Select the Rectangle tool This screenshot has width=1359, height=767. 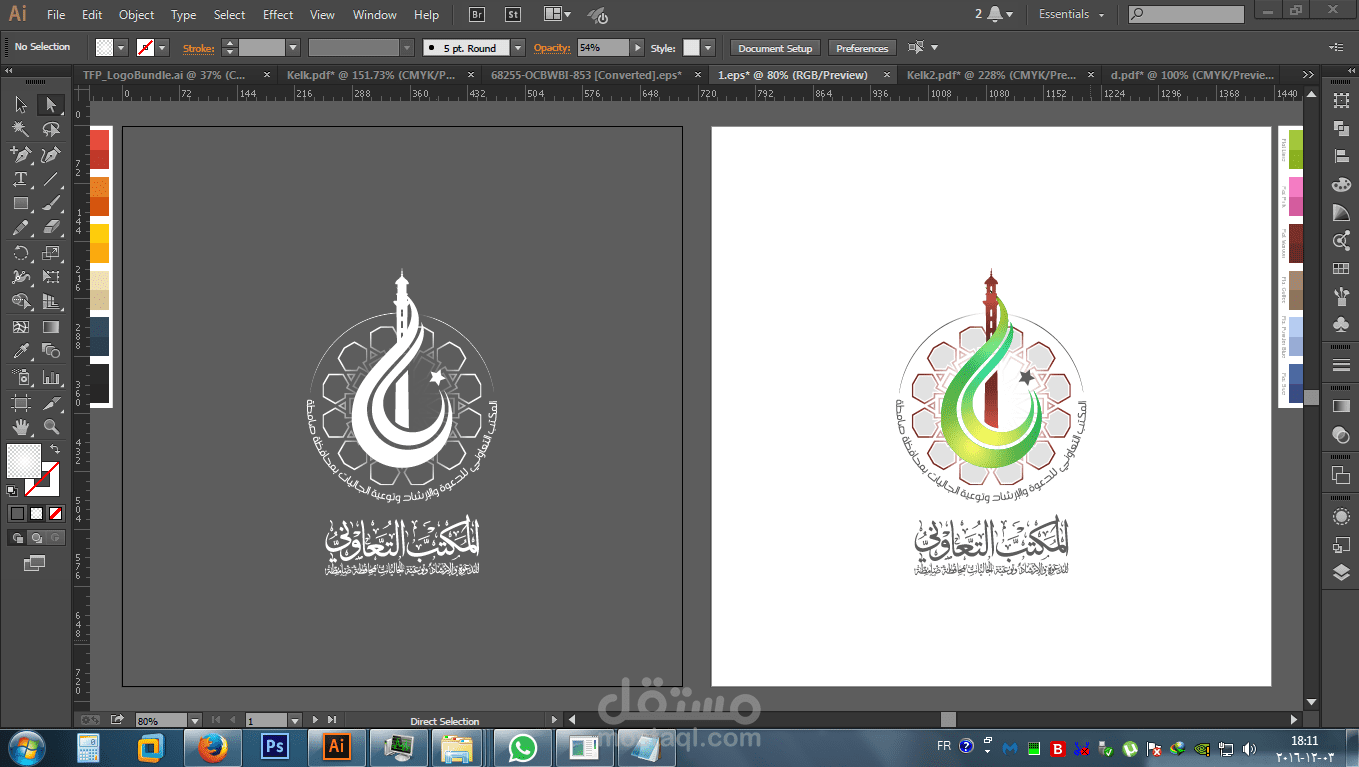coord(20,203)
